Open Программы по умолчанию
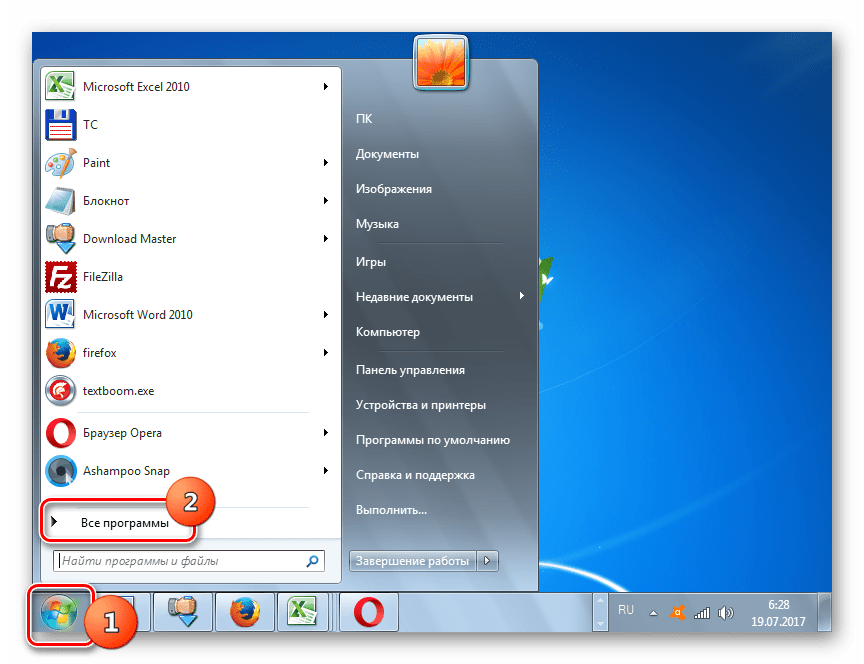 tap(433, 440)
